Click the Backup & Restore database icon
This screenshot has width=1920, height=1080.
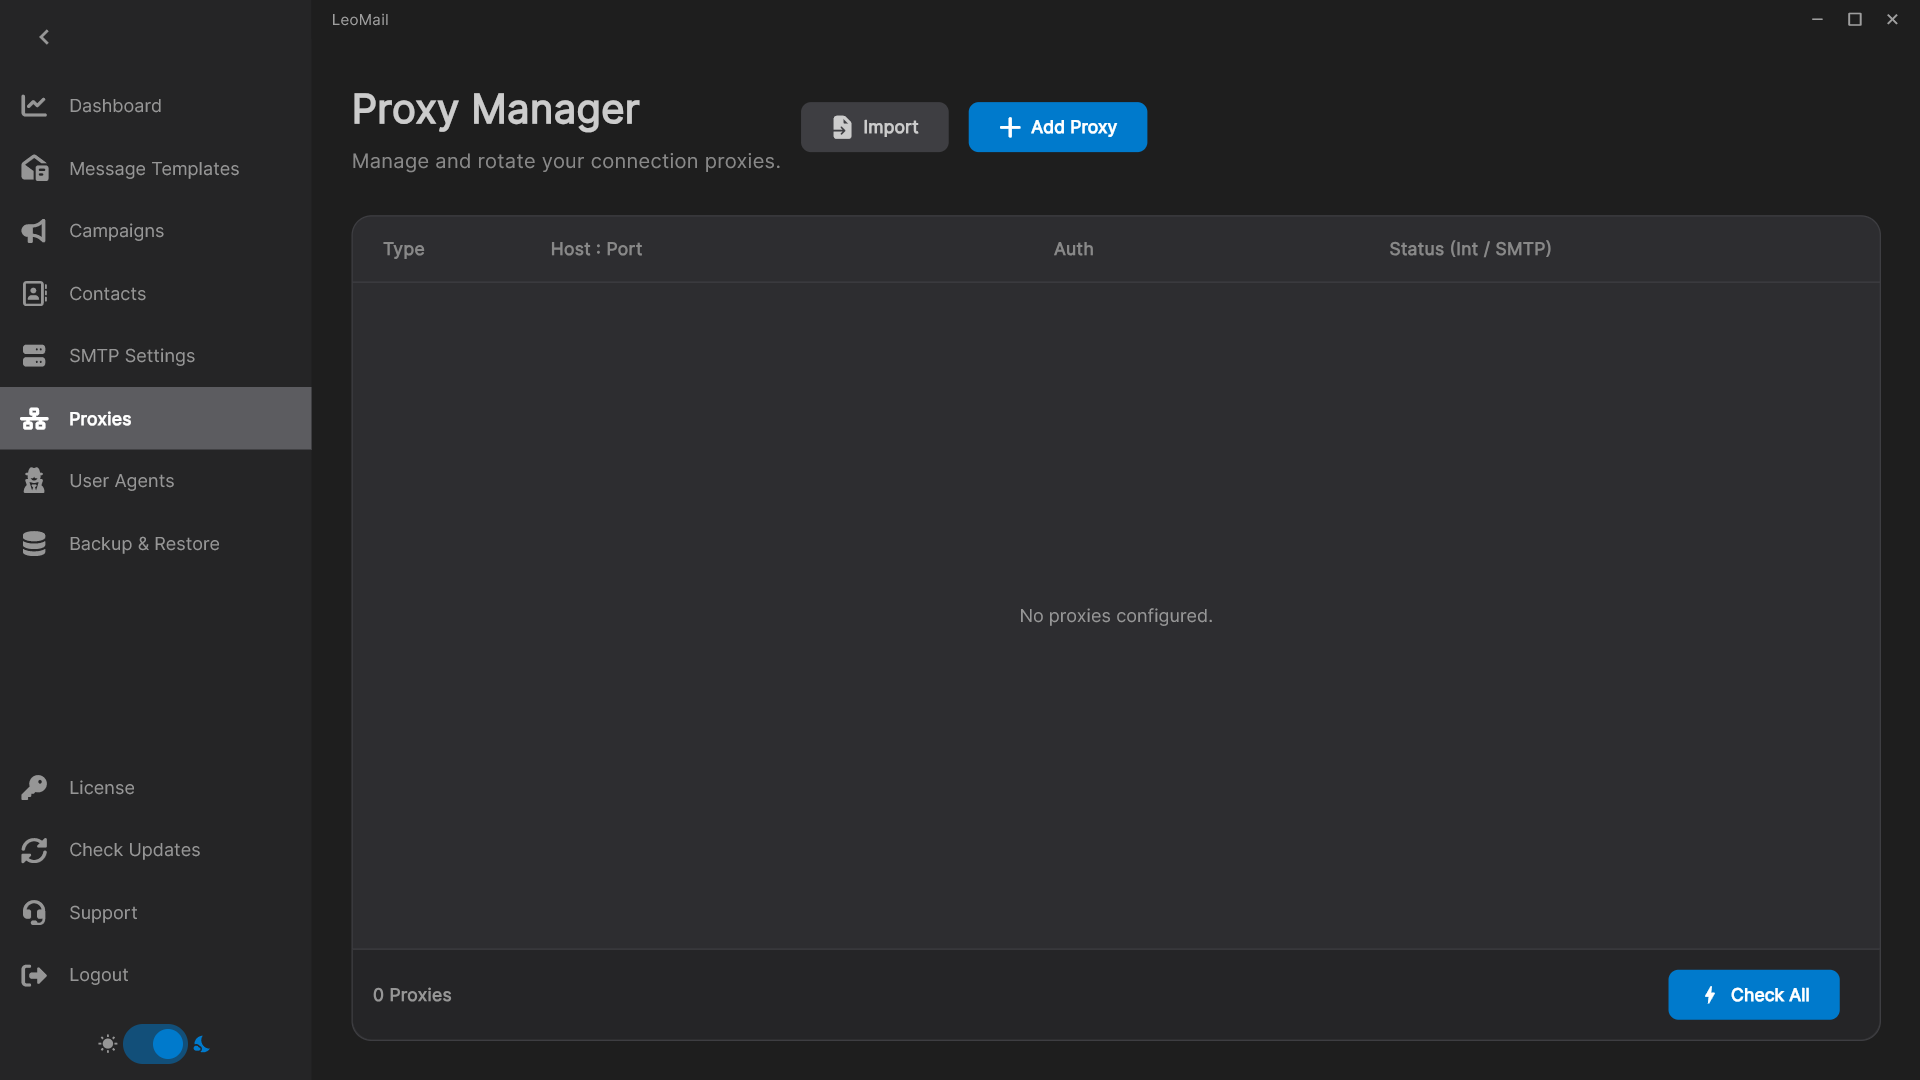coord(34,544)
